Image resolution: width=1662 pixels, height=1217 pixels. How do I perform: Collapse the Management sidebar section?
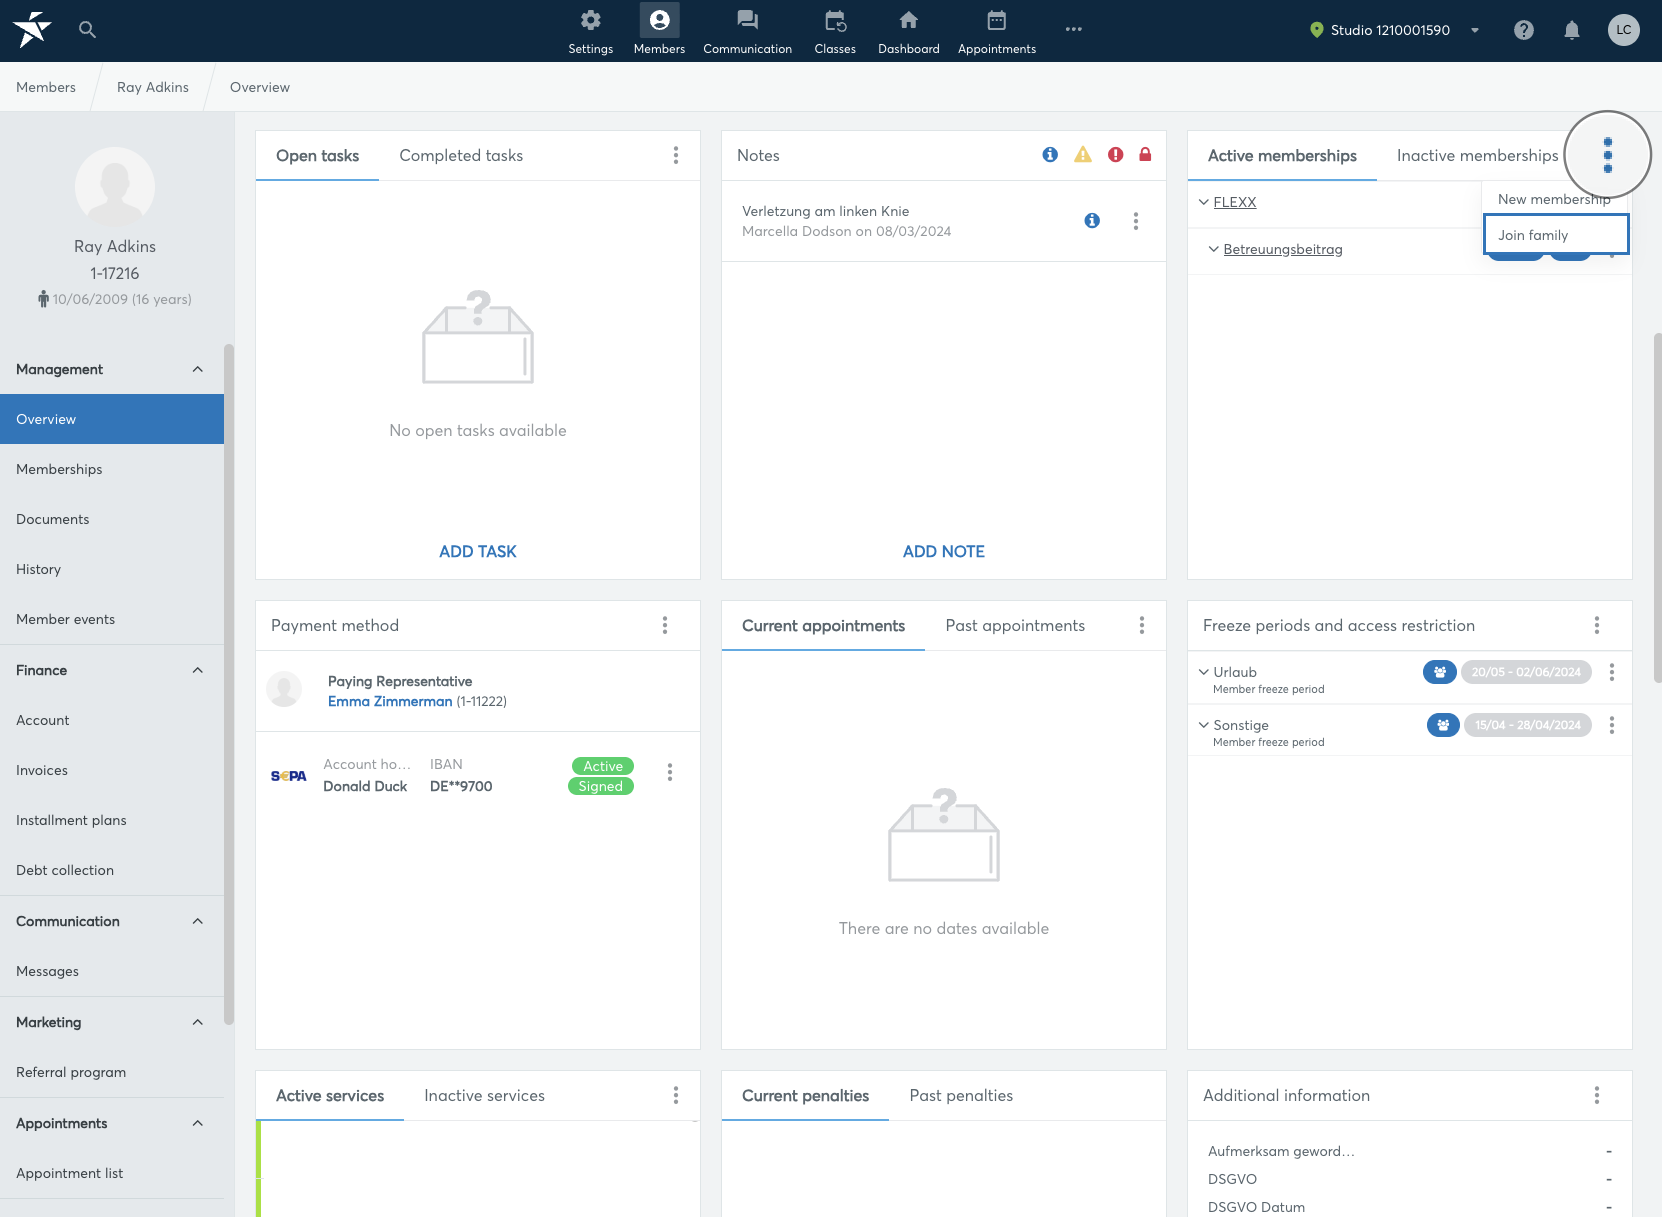coord(198,369)
